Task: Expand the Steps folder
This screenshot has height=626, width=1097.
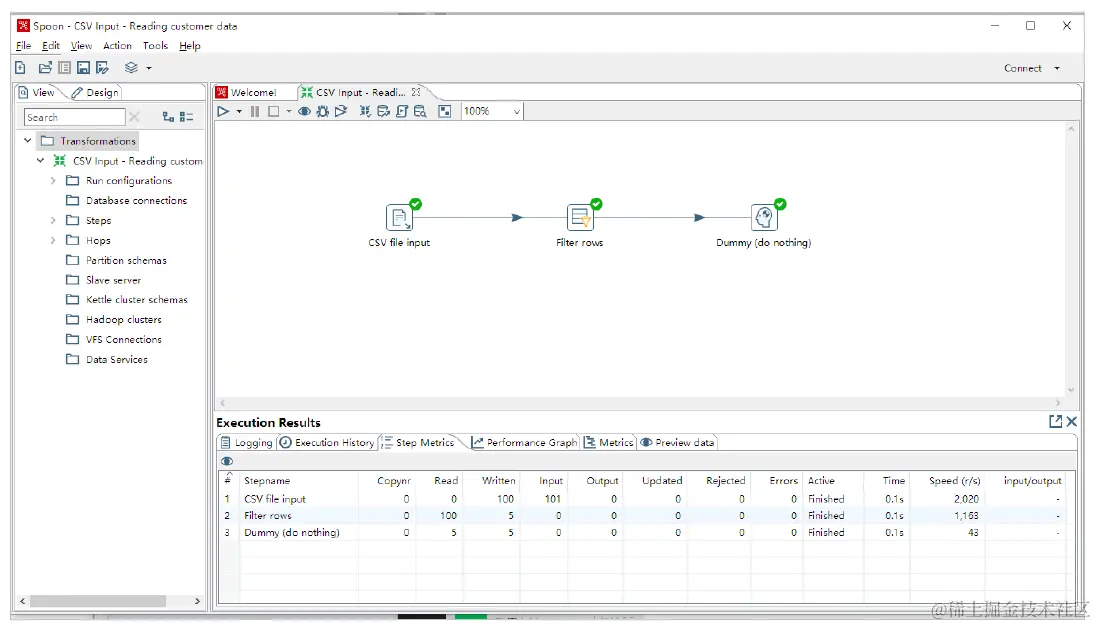Action: [x=52, y=220]
